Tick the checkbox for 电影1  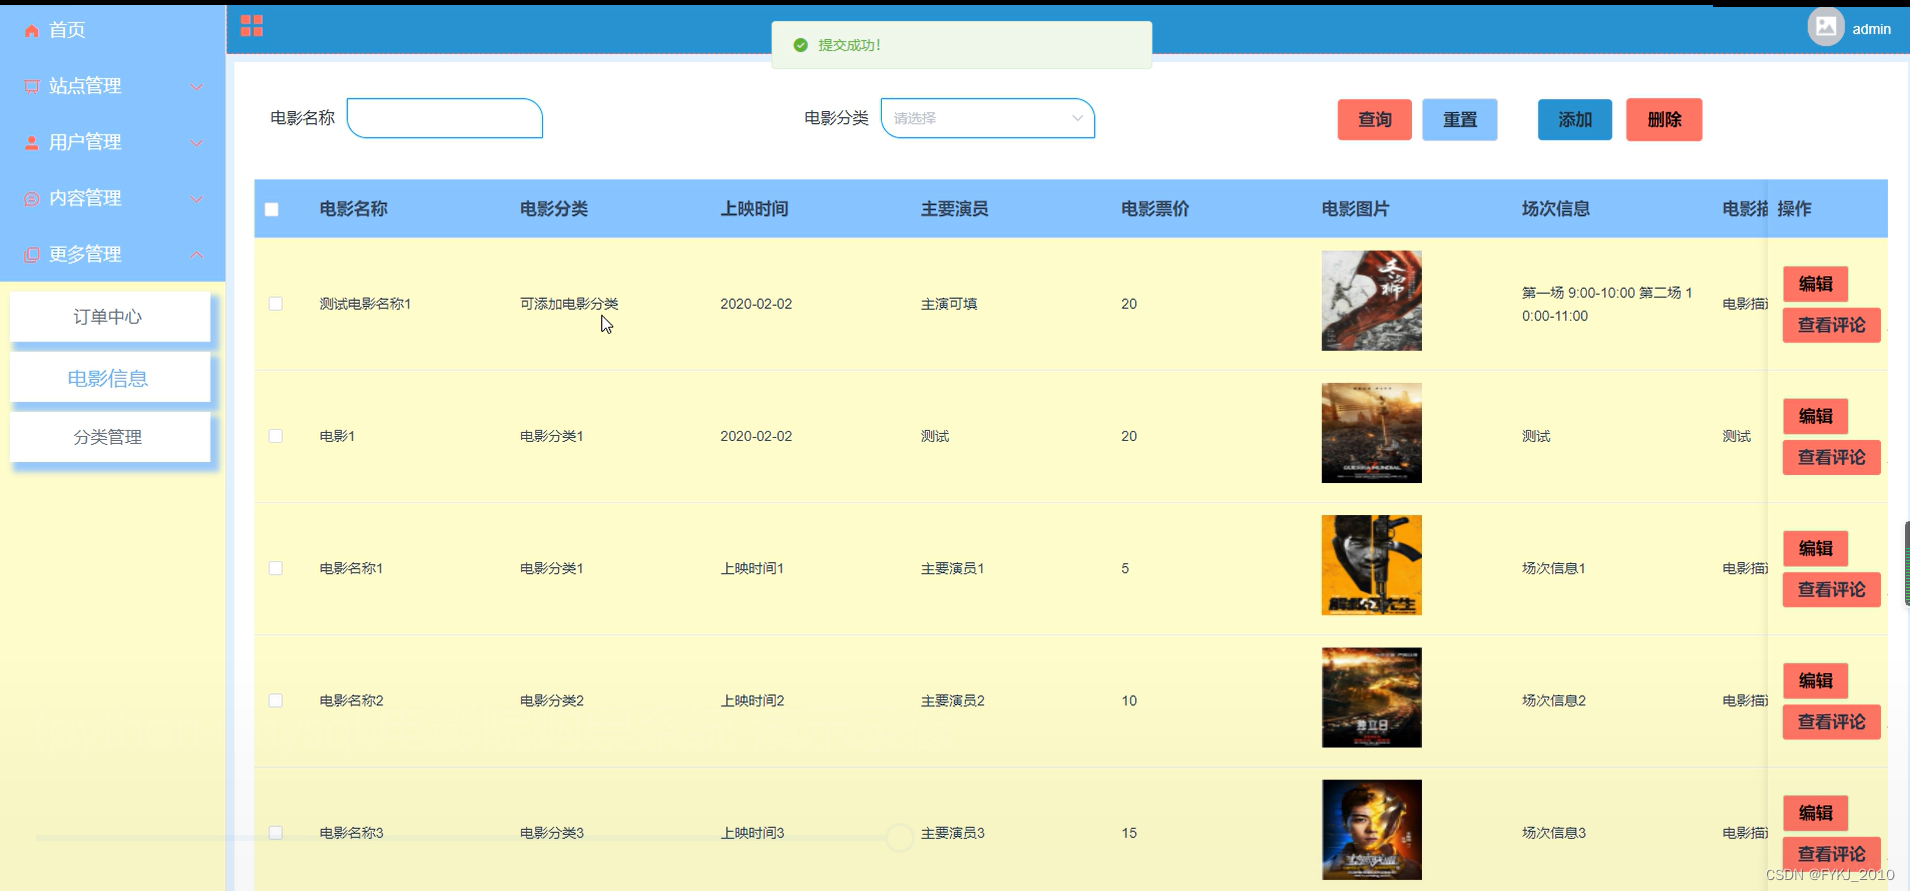(276, 436)
